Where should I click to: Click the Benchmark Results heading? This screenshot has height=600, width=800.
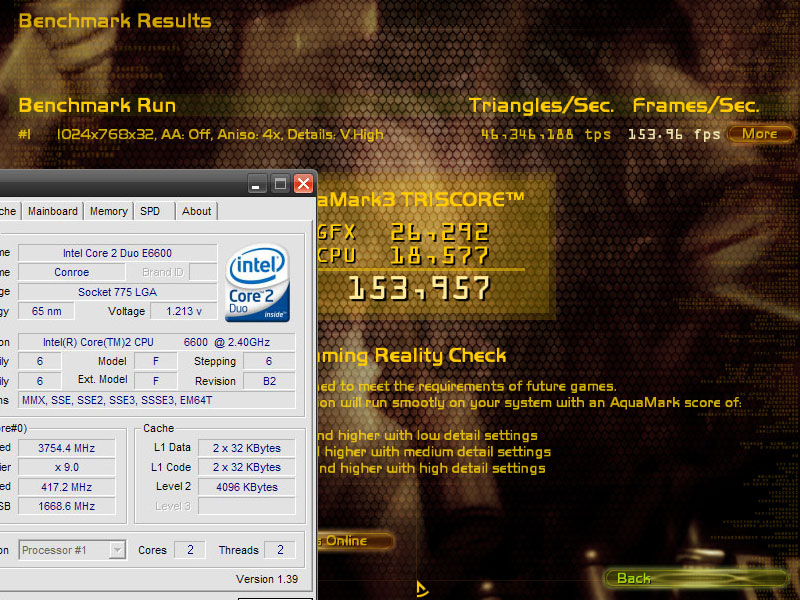(x=115, y=21)
